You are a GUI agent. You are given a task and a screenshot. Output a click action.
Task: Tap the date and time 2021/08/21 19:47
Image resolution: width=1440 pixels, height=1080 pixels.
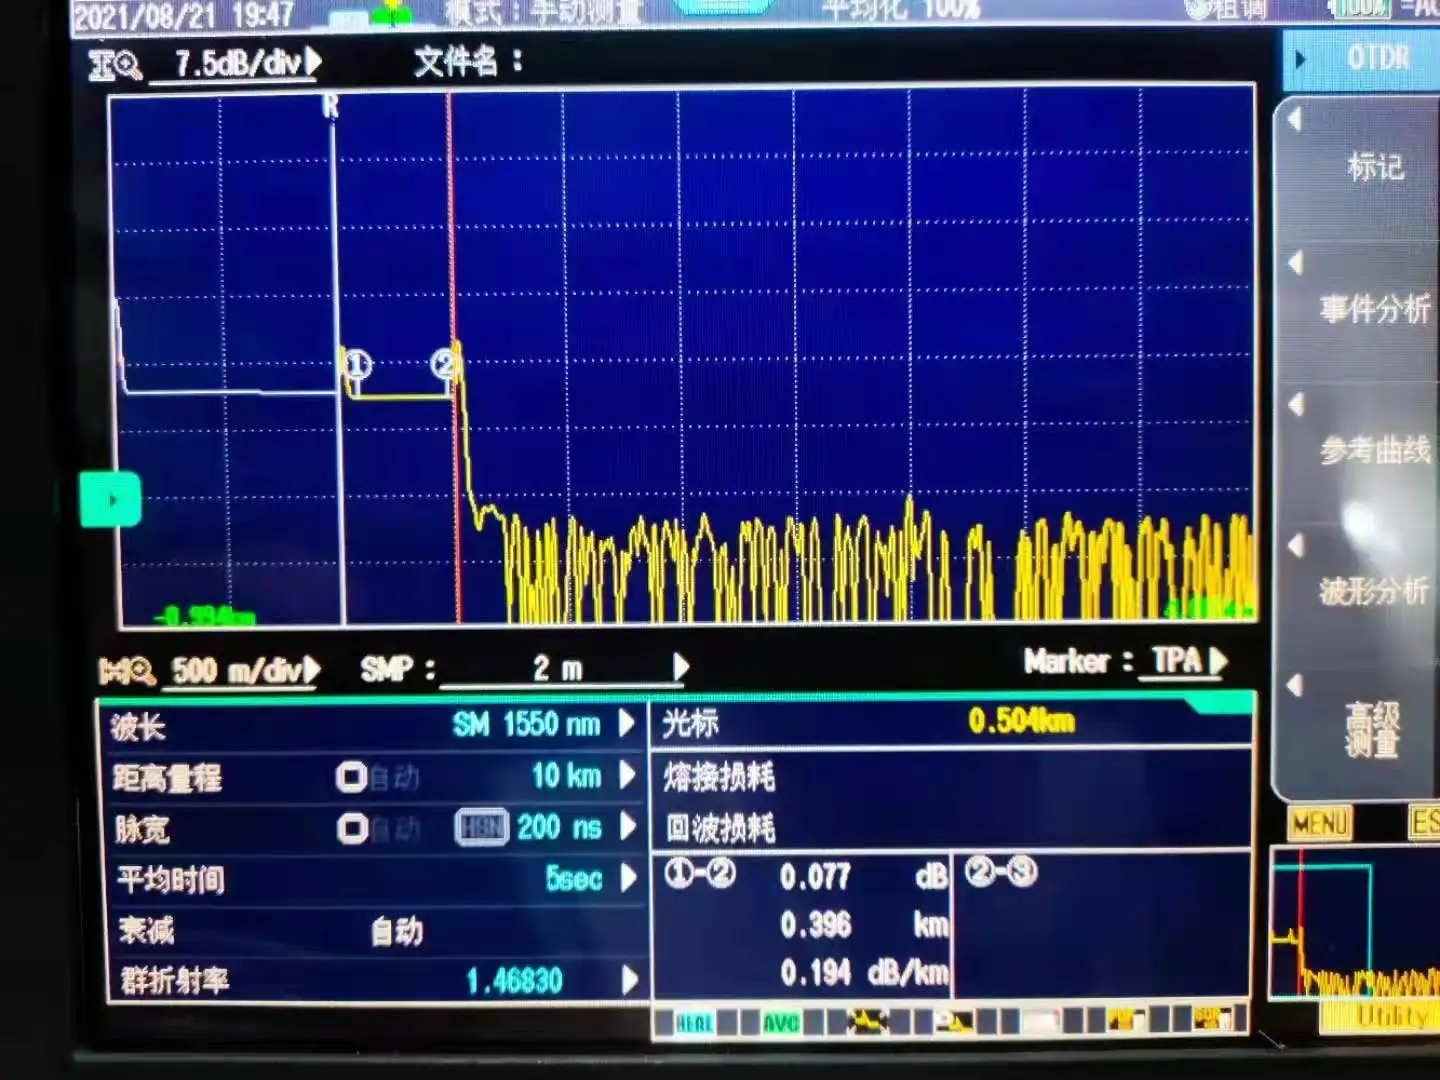[184, 15]
